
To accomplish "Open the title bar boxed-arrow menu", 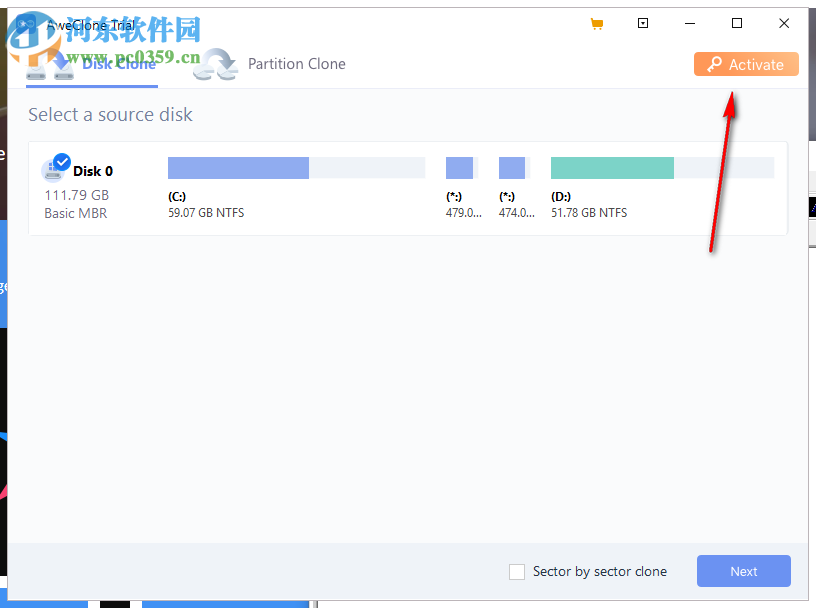I will (643, 23).
